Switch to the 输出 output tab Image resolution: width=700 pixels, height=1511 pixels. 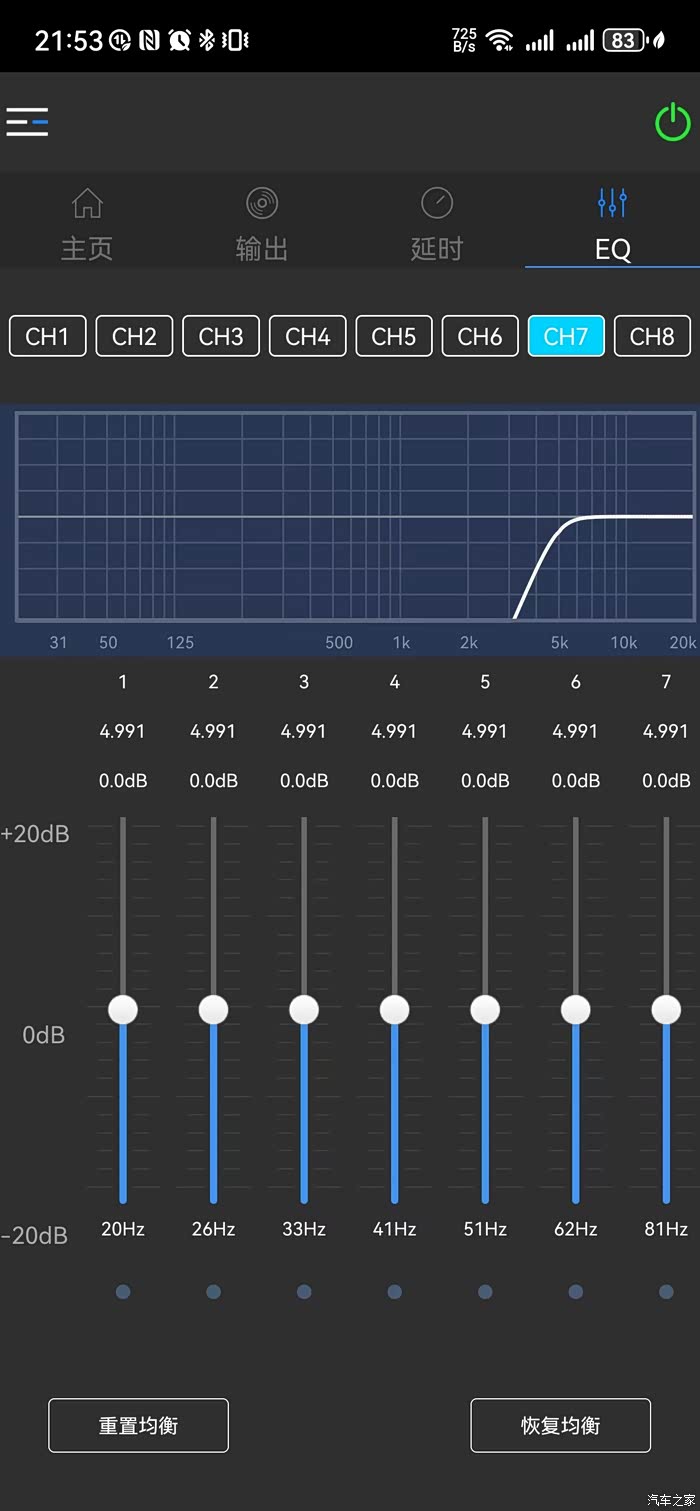262,225
